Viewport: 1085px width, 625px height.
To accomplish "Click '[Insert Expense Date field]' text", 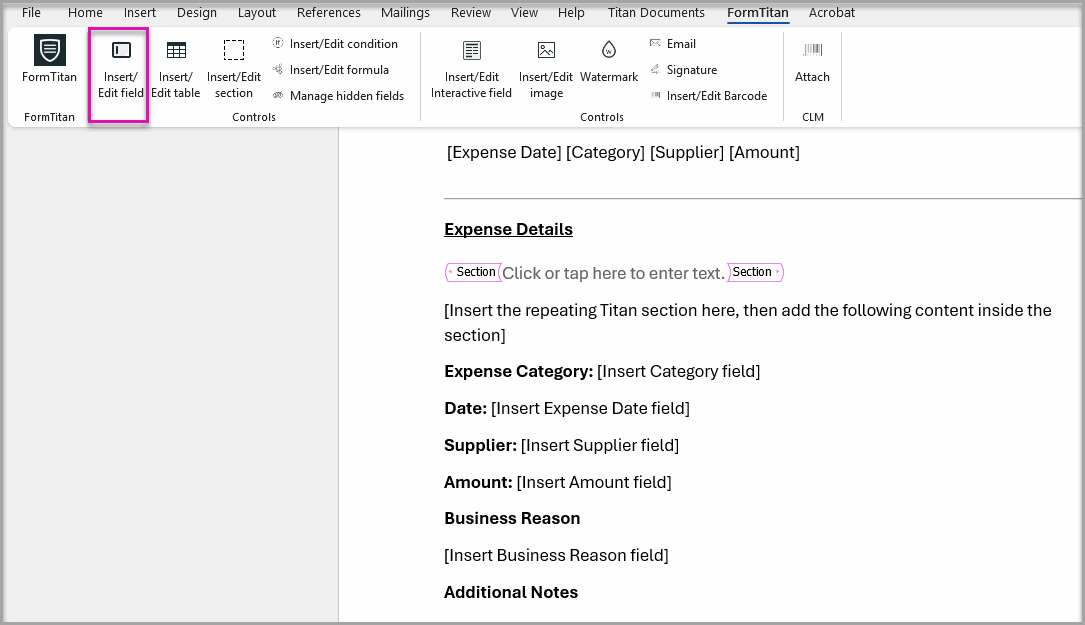I will [x=590, y=408].
